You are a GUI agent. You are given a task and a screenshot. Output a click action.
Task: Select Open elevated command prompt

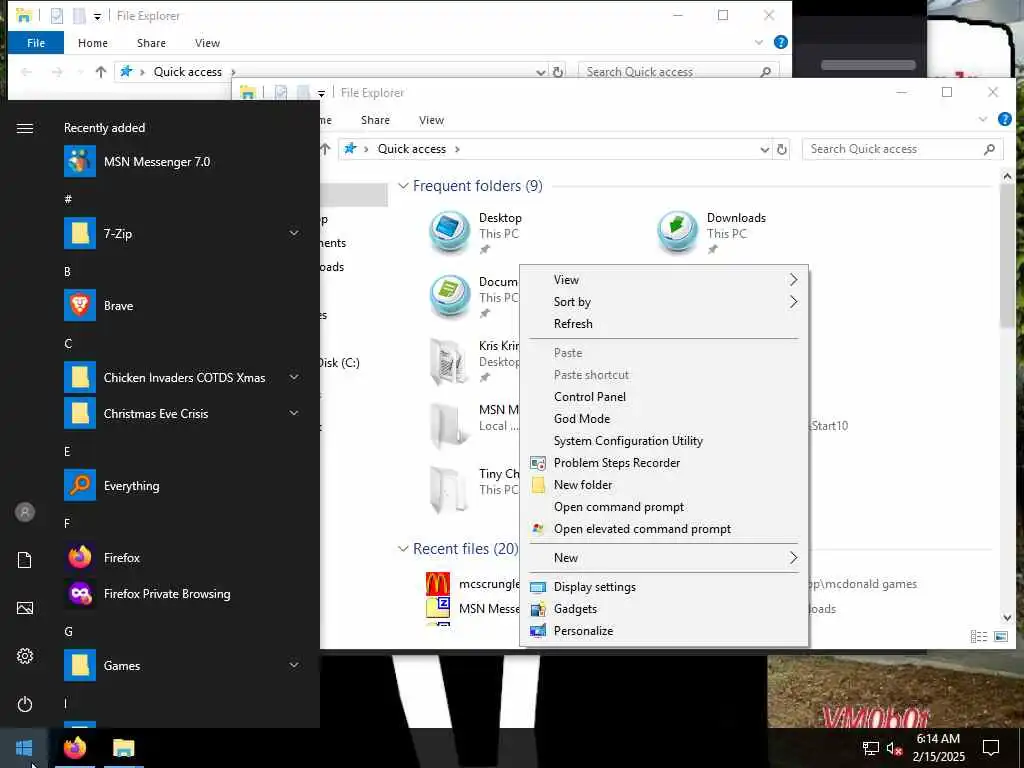tap(664, 529)
